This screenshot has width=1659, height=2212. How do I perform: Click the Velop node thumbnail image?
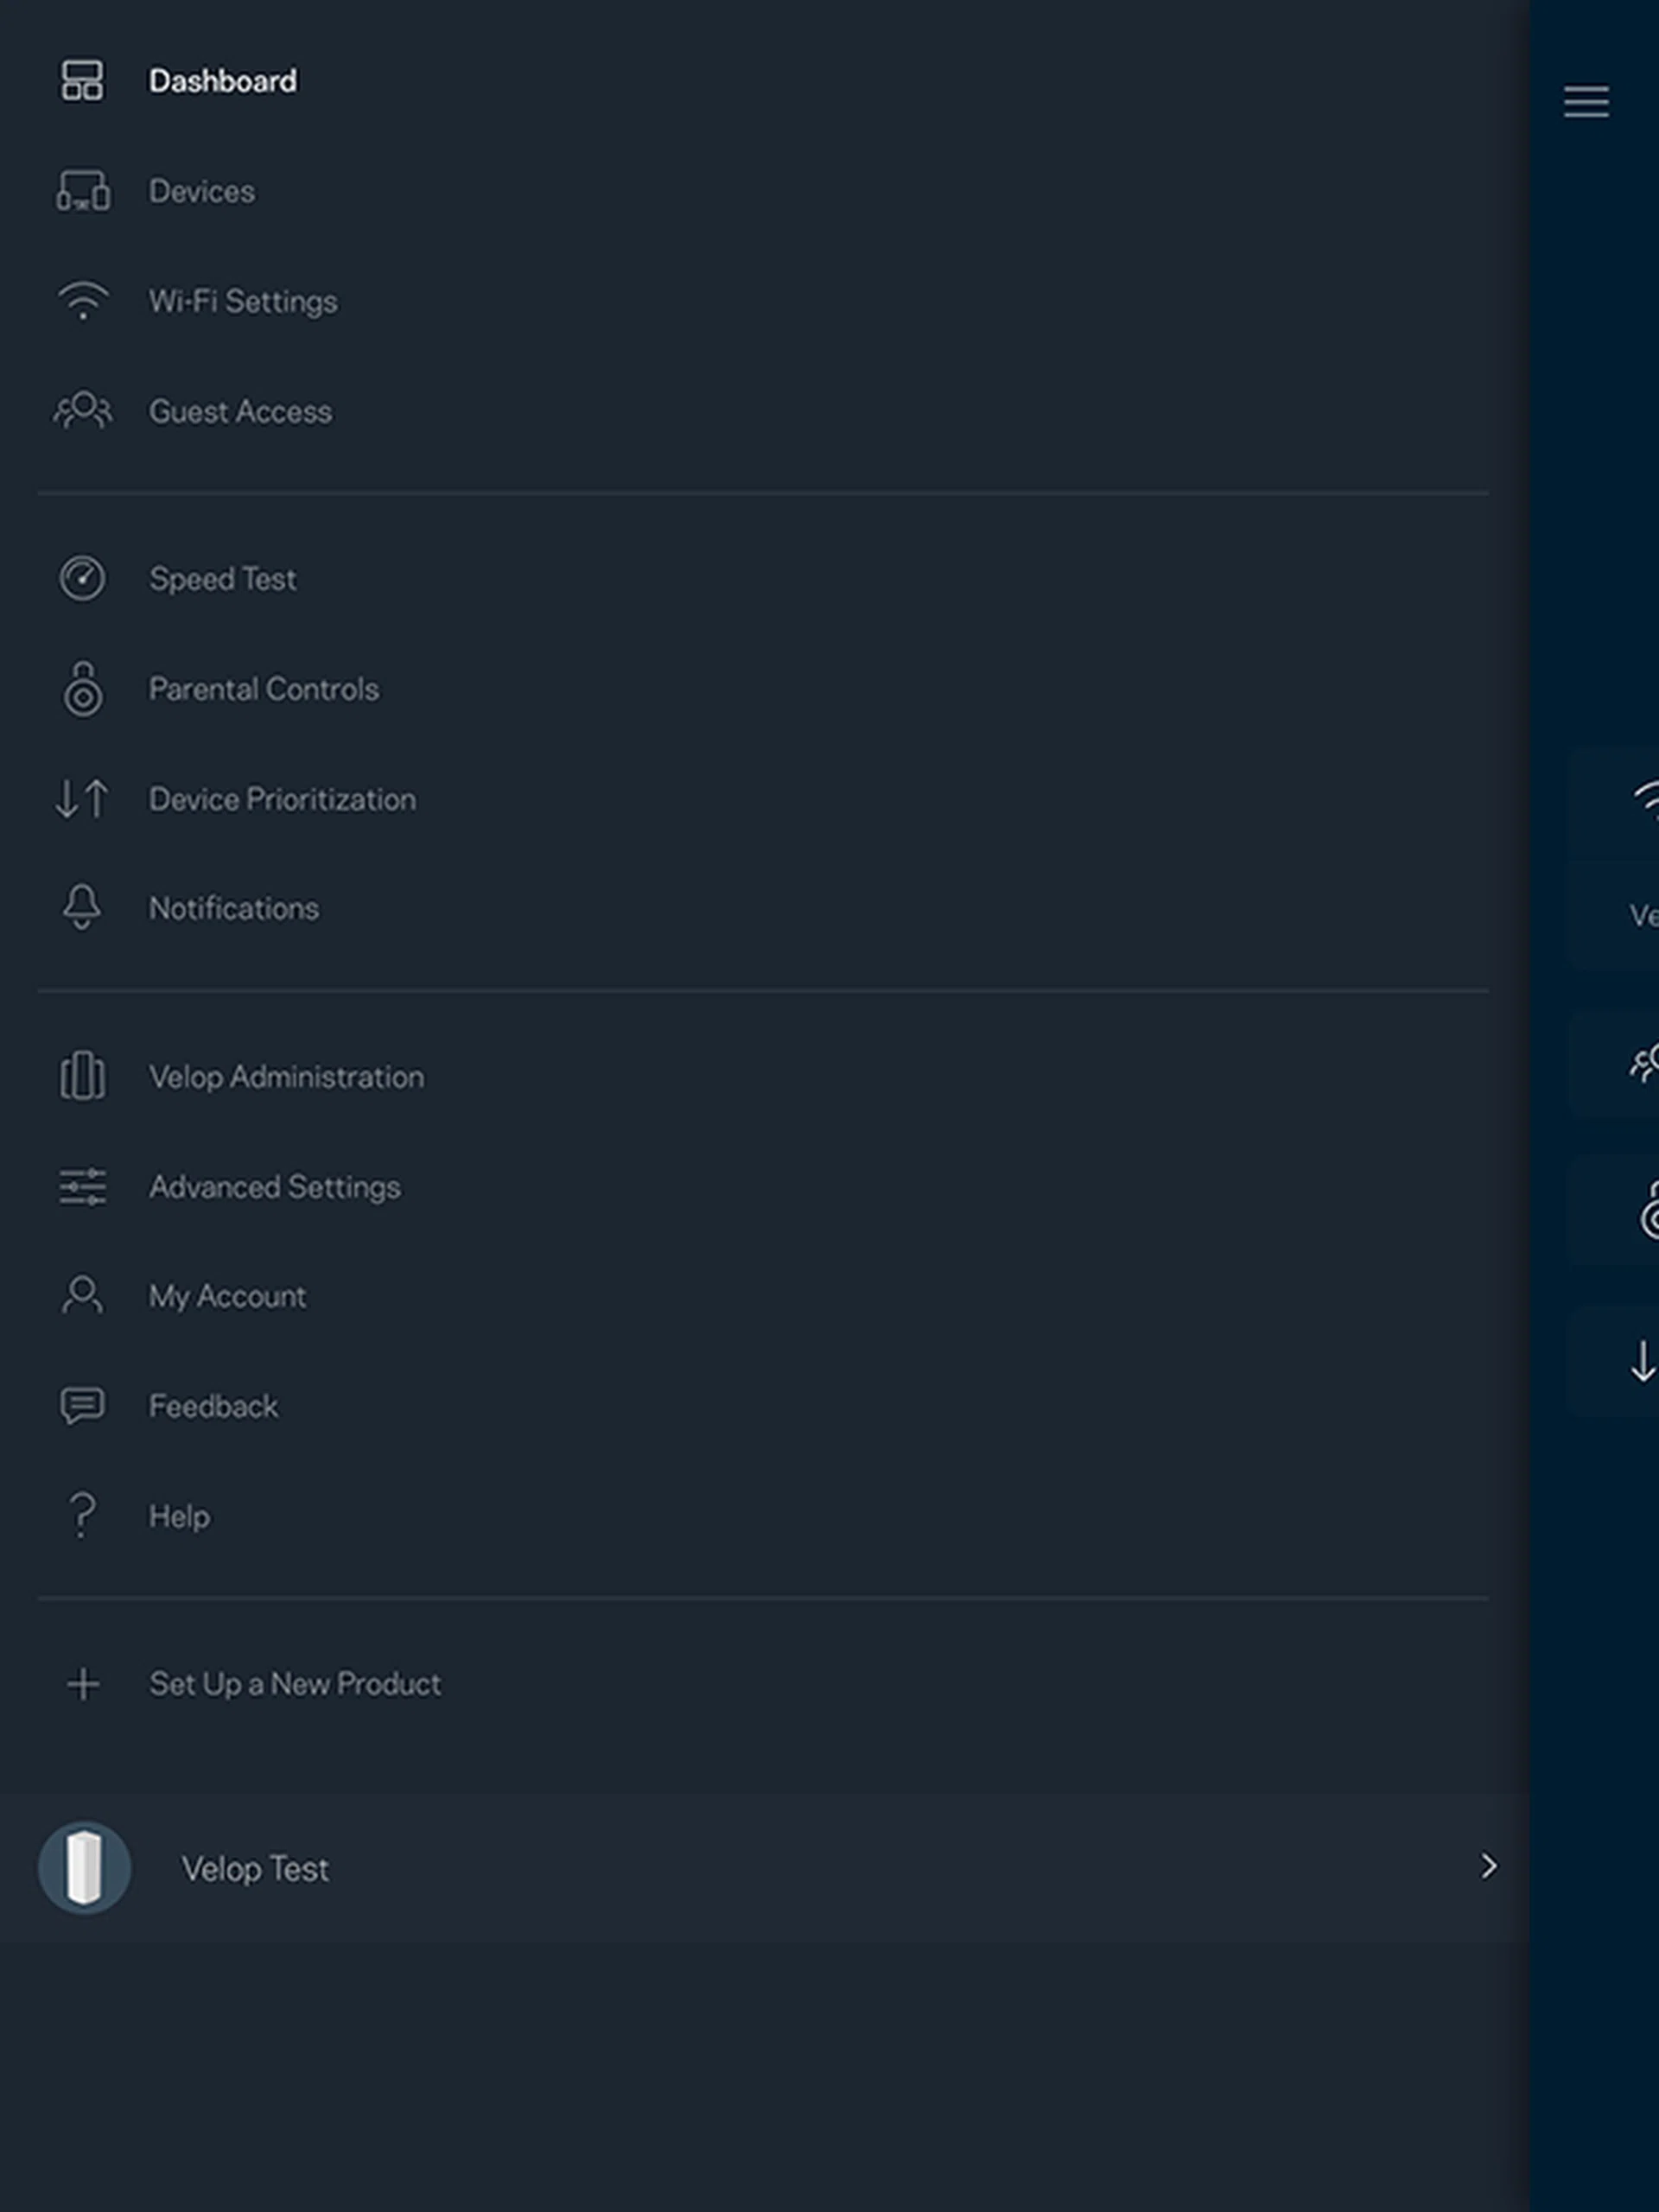coord(84,1867)
